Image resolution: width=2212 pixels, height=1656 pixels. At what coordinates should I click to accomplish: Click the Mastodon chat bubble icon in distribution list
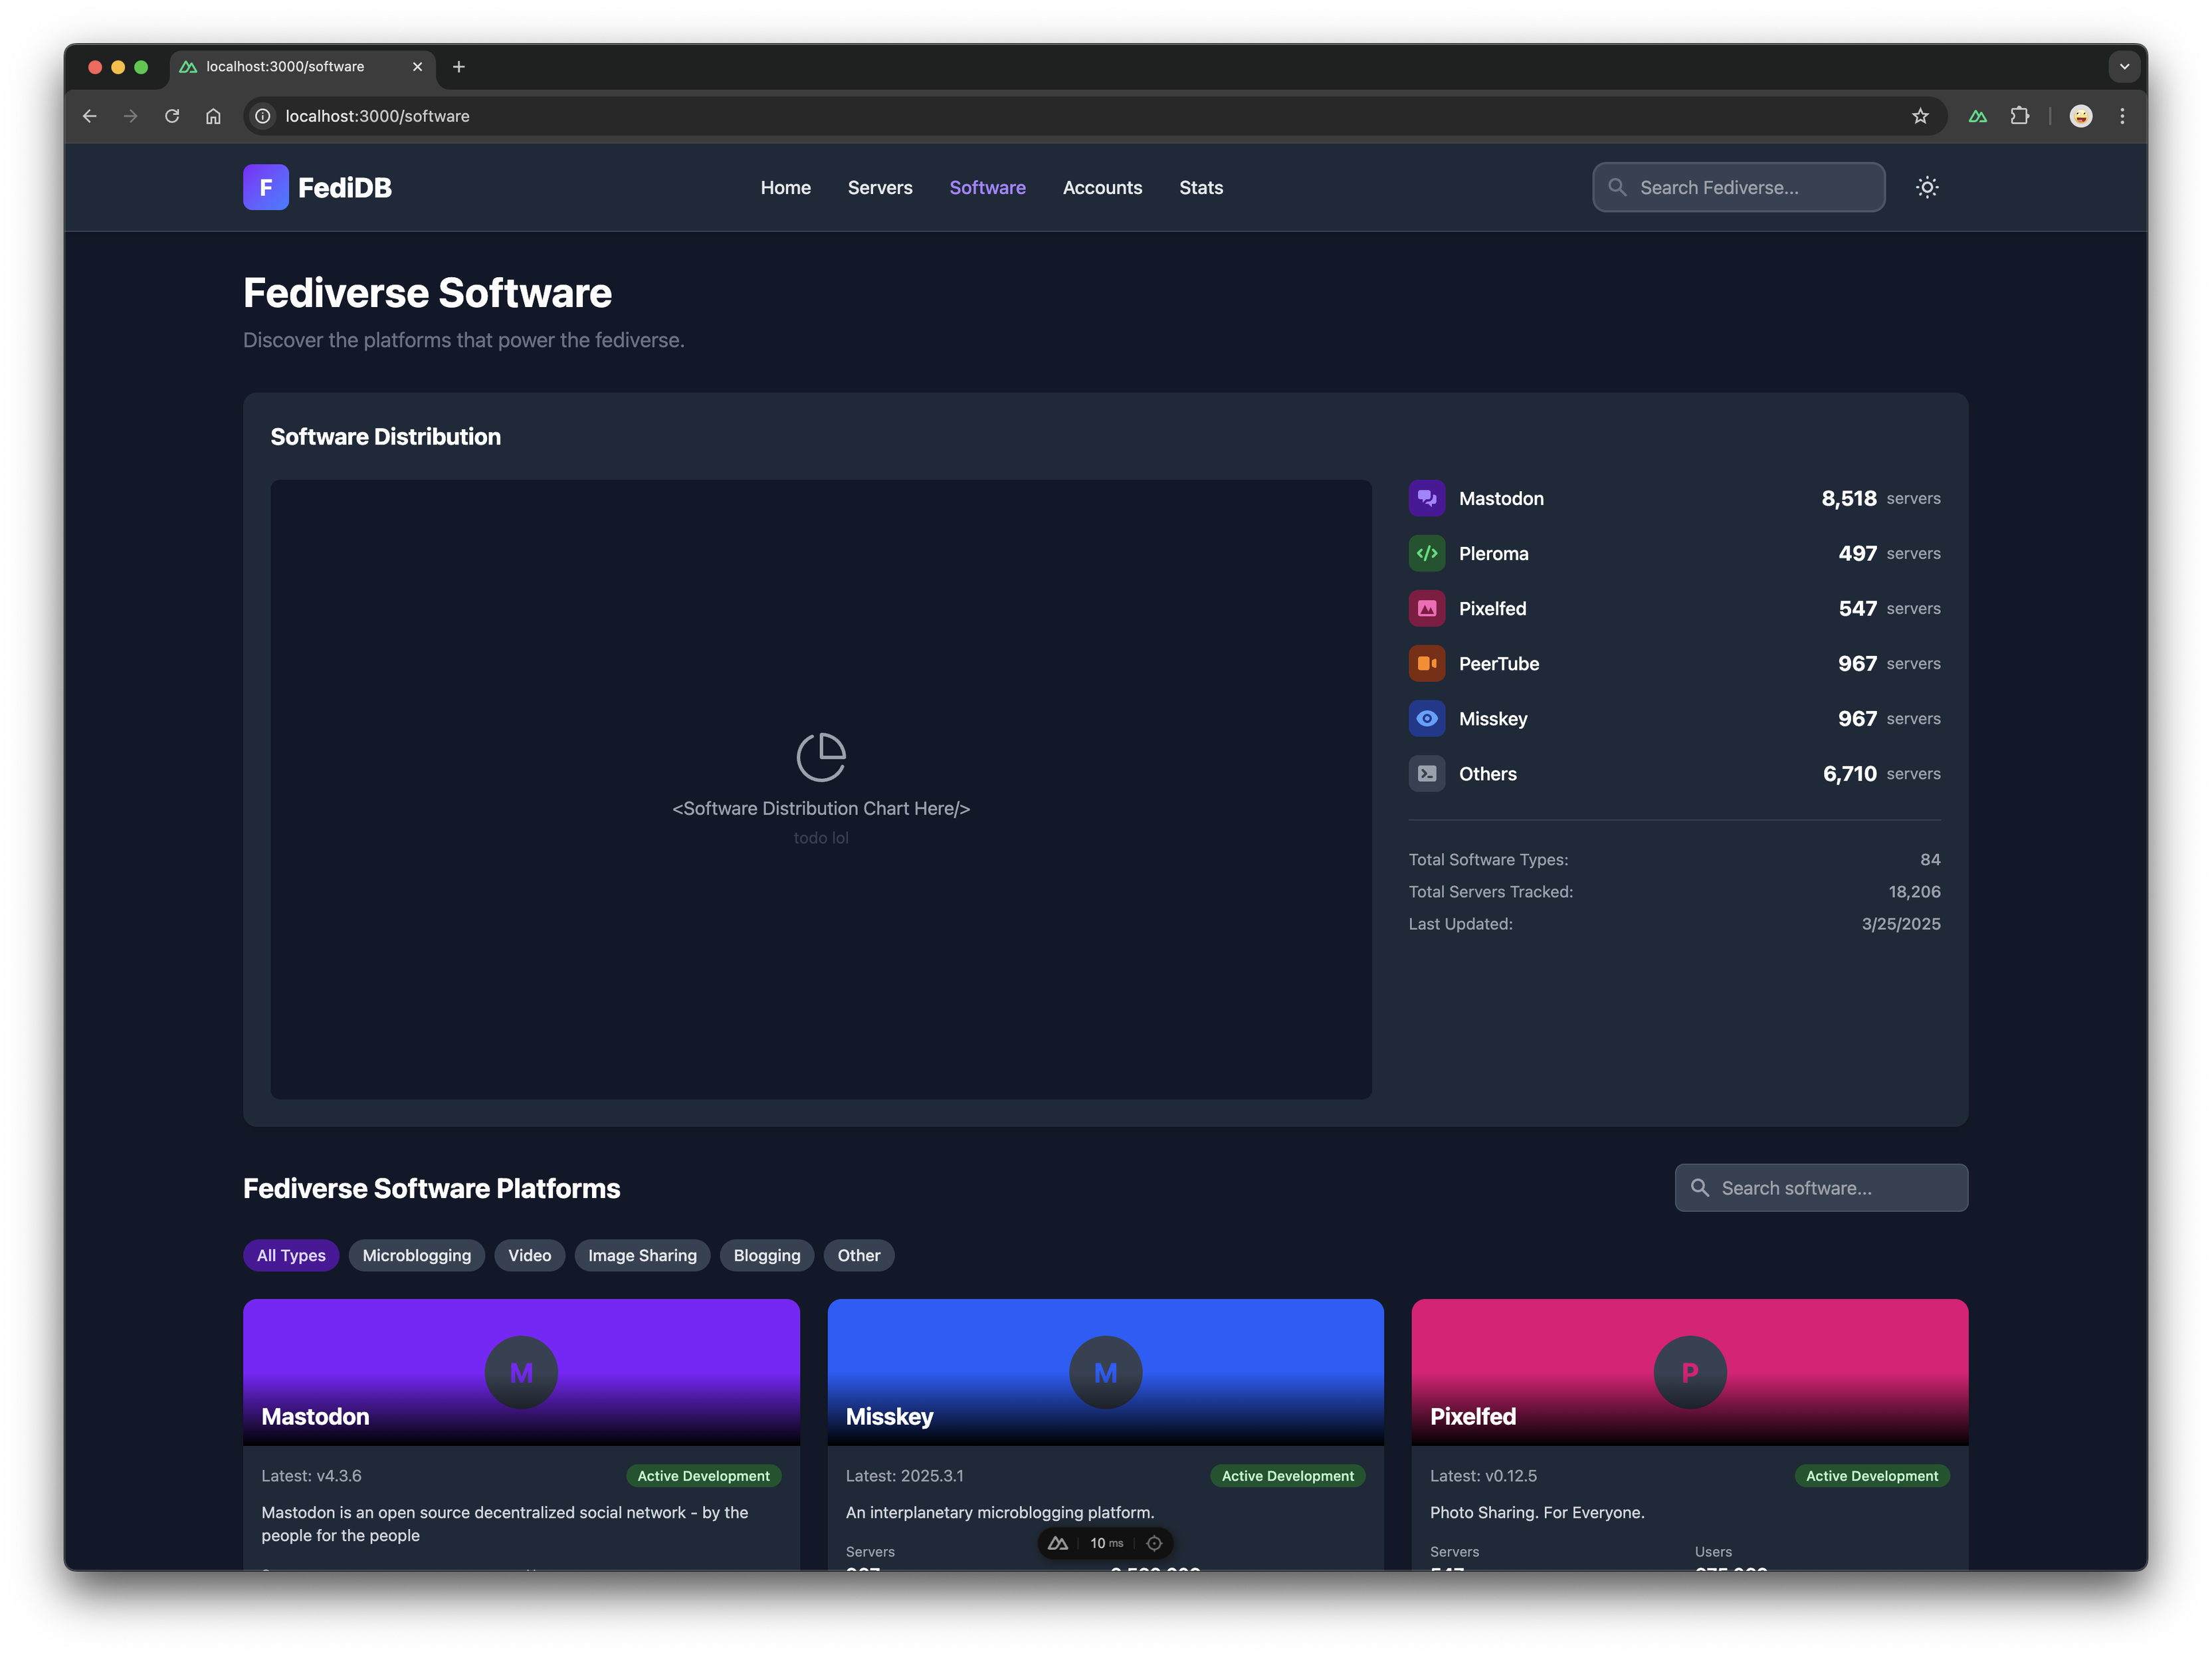click(1426, 498)
